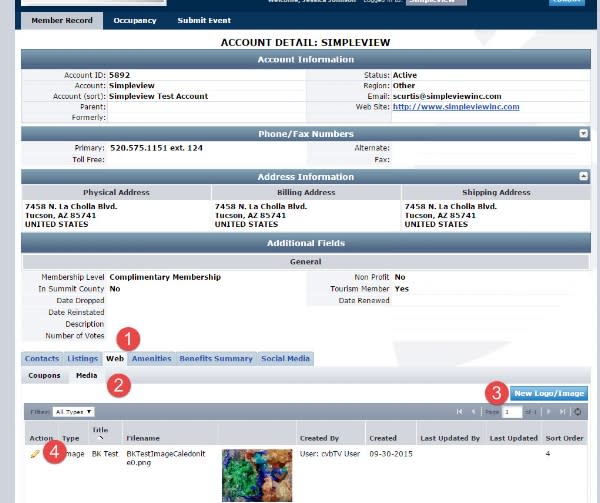Collapse the Phone/Fax Numbers section
The height and width of the screenshot is (503, 600).
click(x=583, y=133)
